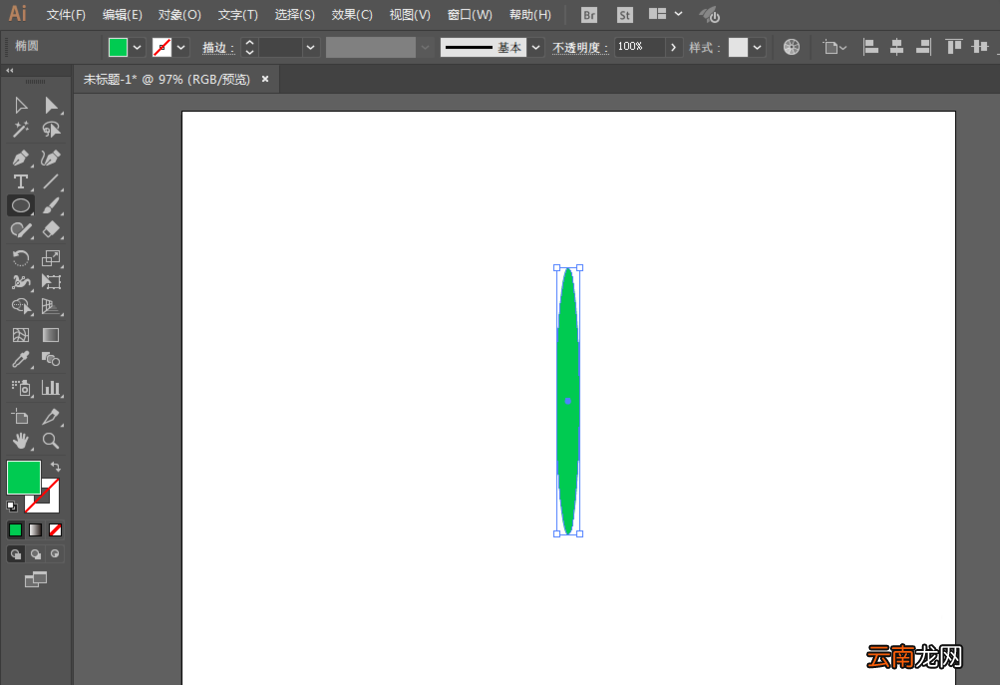Click the horizontal align left icon
The image size is (1000, 685).
pyautogui.click(x=871, y=47)
